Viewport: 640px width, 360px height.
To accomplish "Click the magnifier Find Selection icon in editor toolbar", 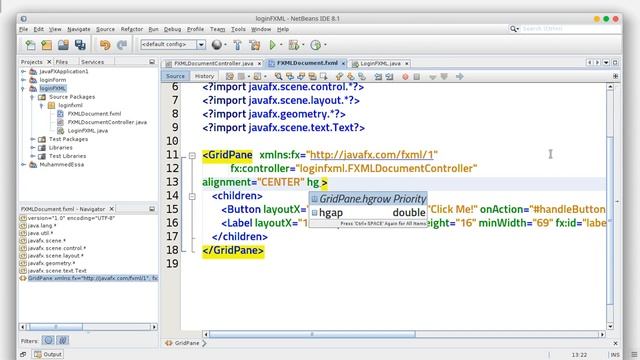I will click(x=278, y=76).
